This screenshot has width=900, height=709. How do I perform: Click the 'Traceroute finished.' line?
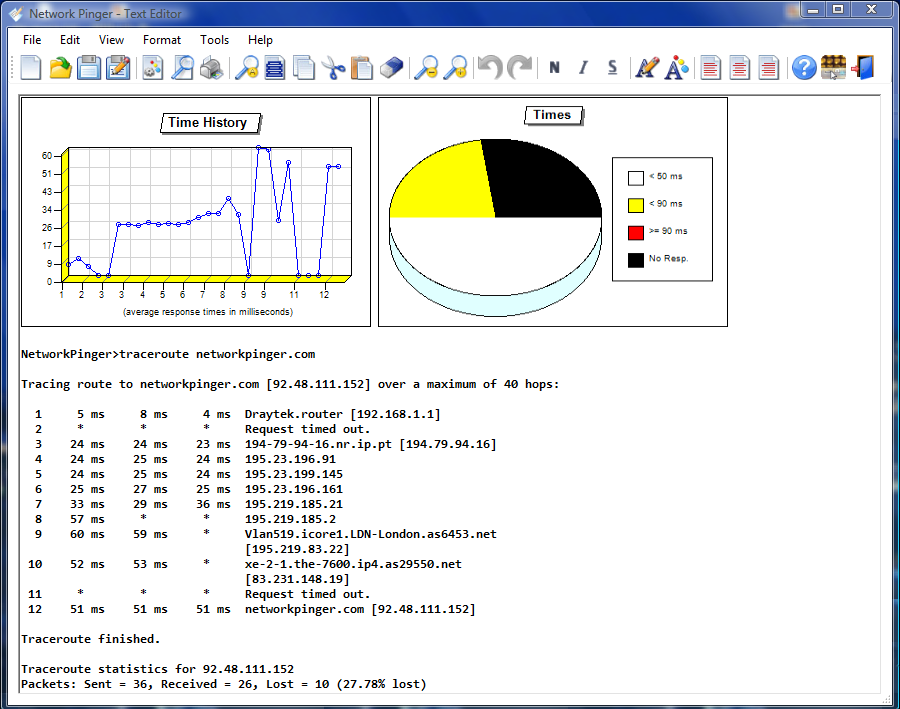91,639
